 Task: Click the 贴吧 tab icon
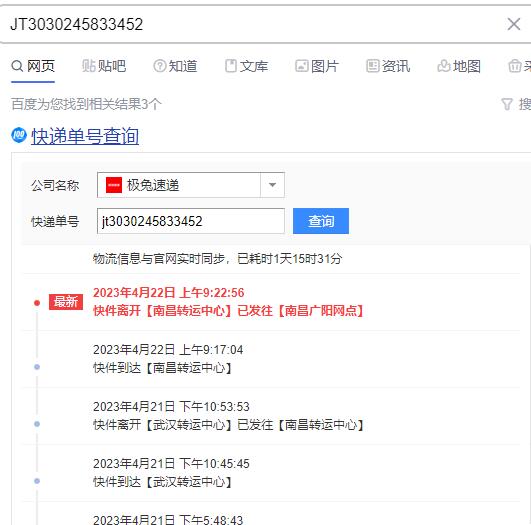coord(88,66)
